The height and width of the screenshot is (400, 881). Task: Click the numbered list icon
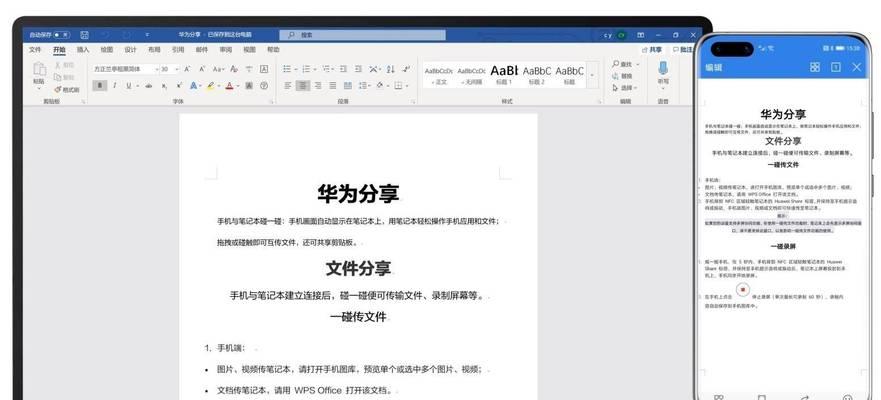coord(306,69)
